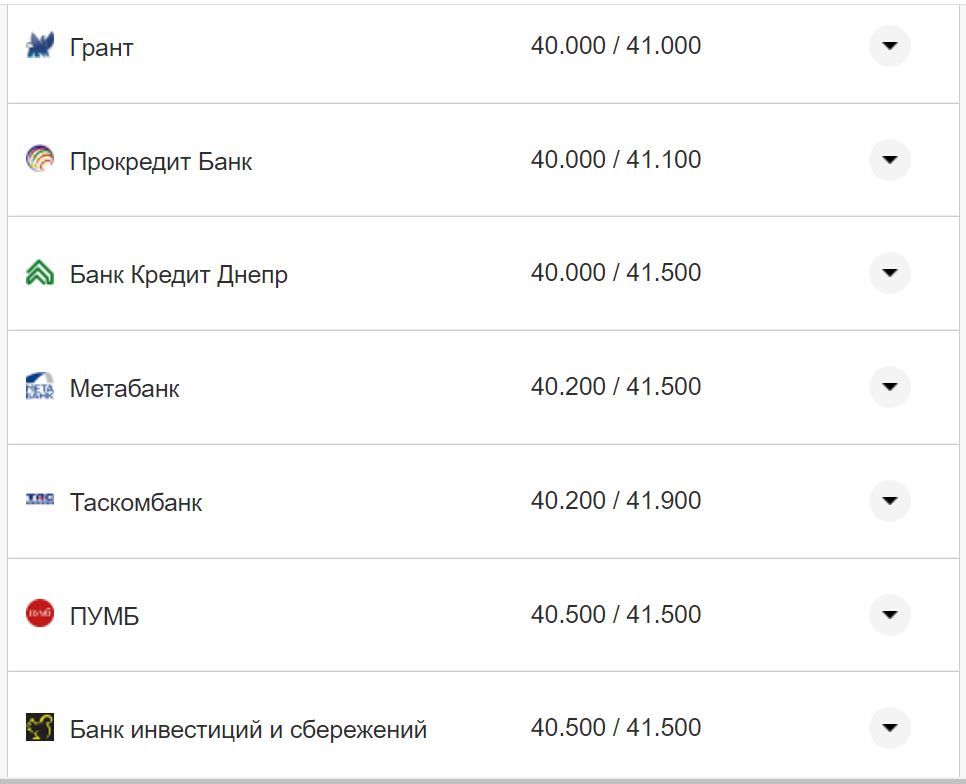Expand Банк инвестиций и сбережений details
The width and height of the screenshot is (966, 784).
click(888, 728)
